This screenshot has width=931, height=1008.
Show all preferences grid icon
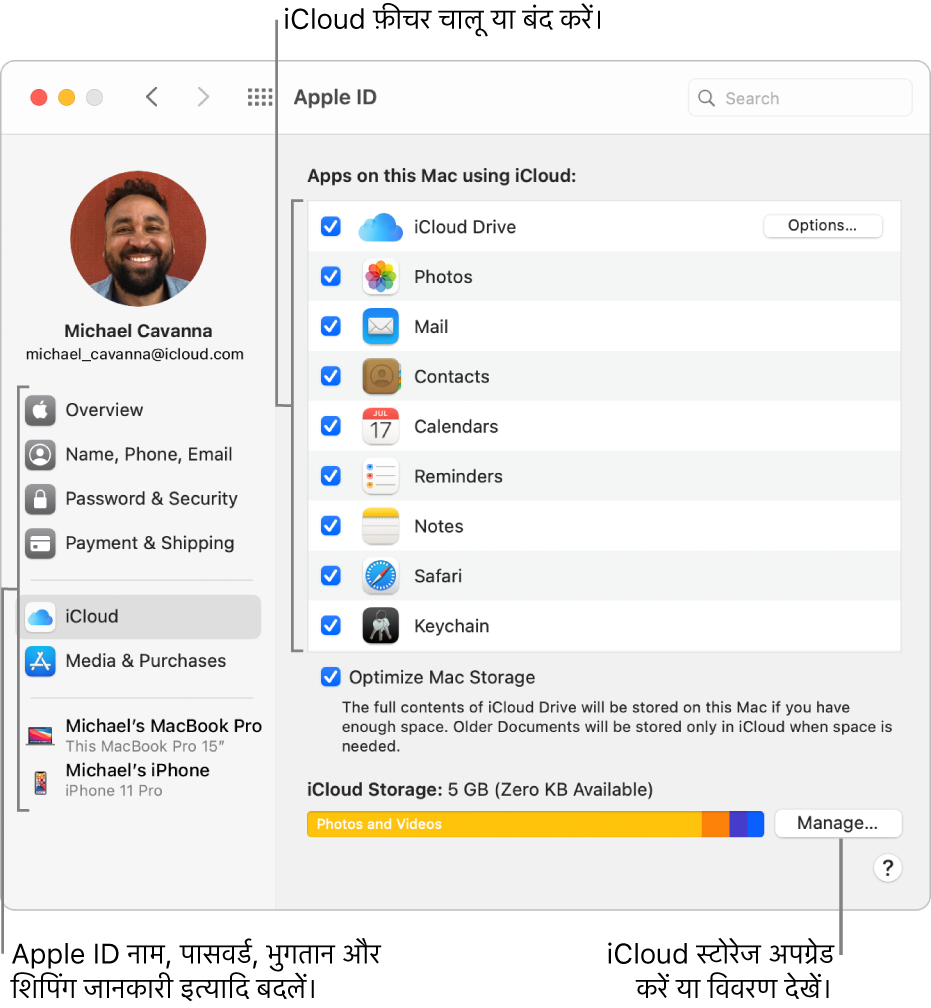[x=260, y=97]
